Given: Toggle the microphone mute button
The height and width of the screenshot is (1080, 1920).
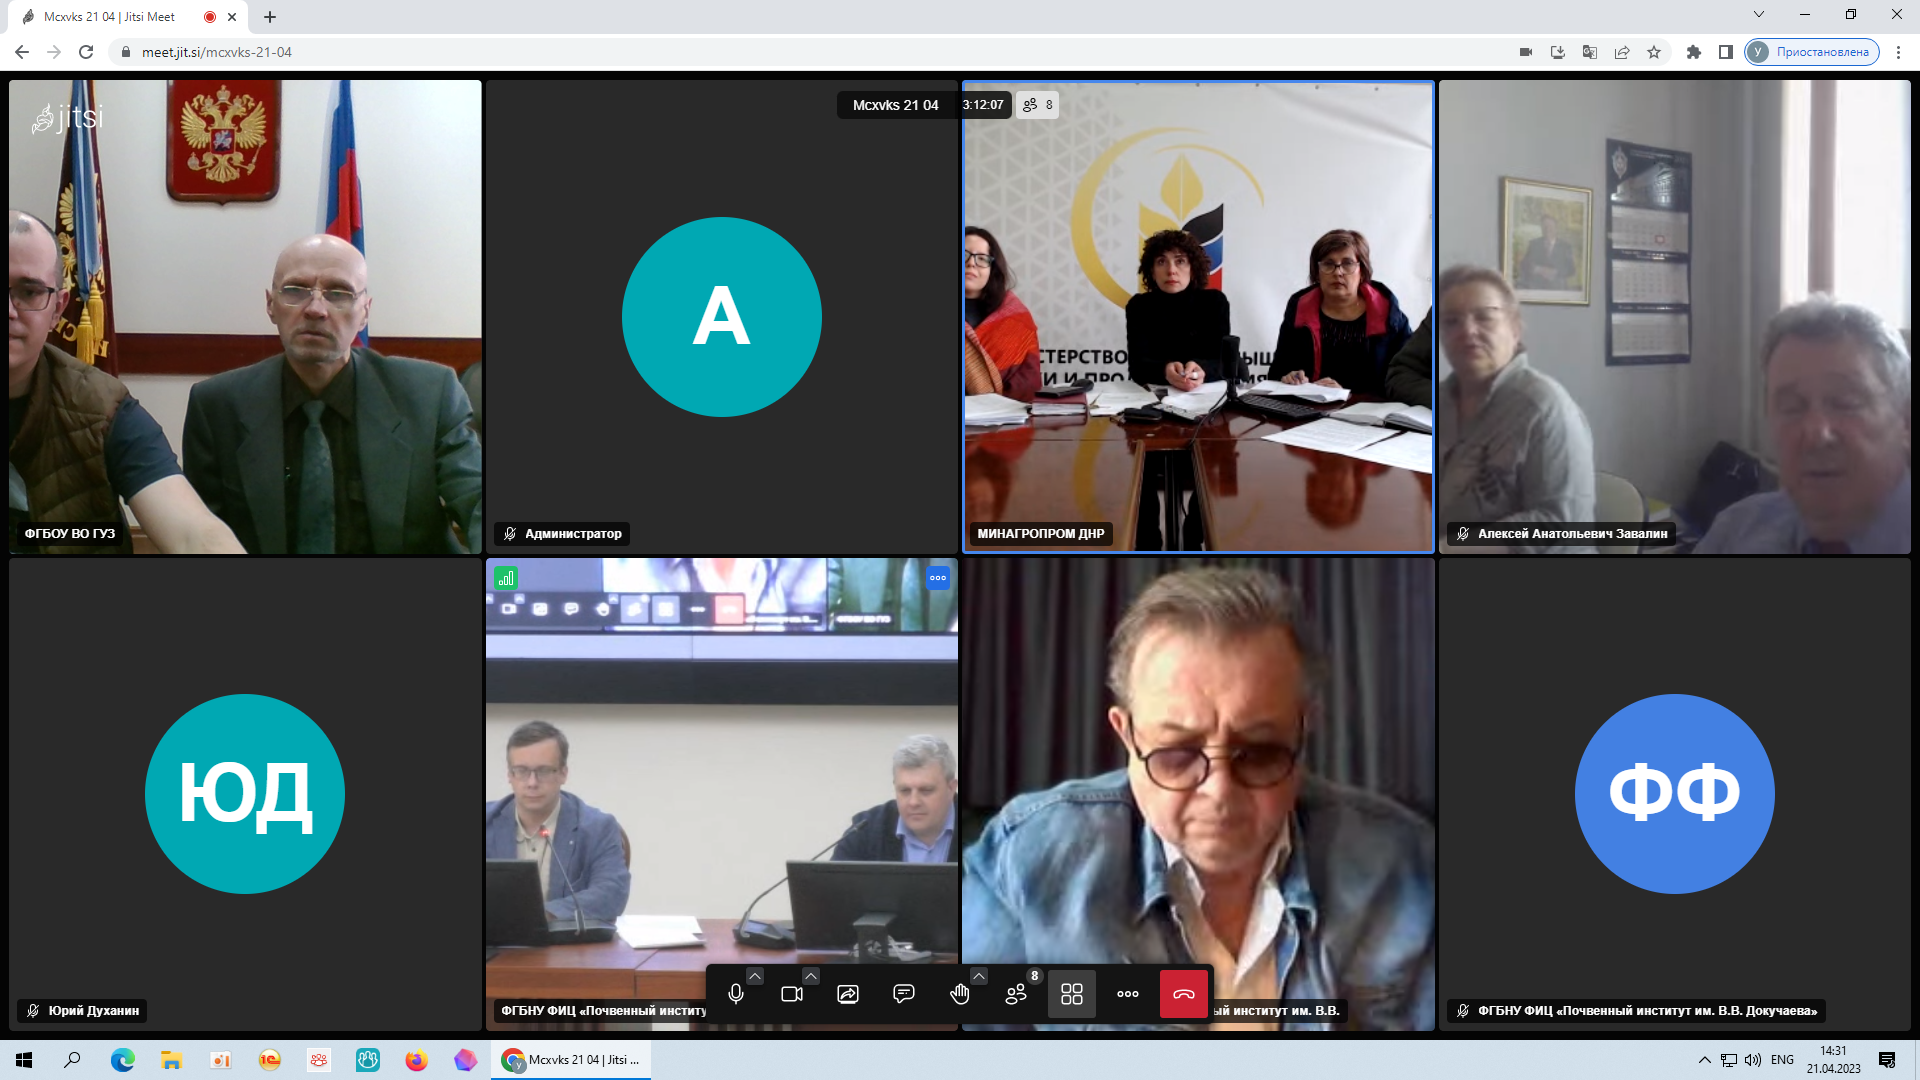Looking at the screenshot, I should [x=736, y=994].
